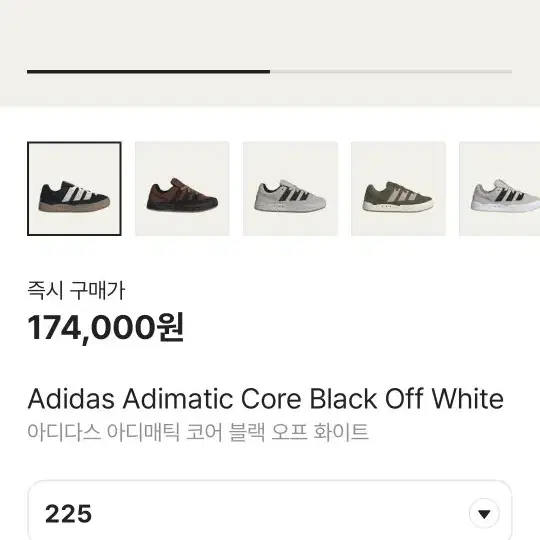Screen dimensions: 540x540
Task: Open the size dropdown arrow icon
Action: pos(484,514)
